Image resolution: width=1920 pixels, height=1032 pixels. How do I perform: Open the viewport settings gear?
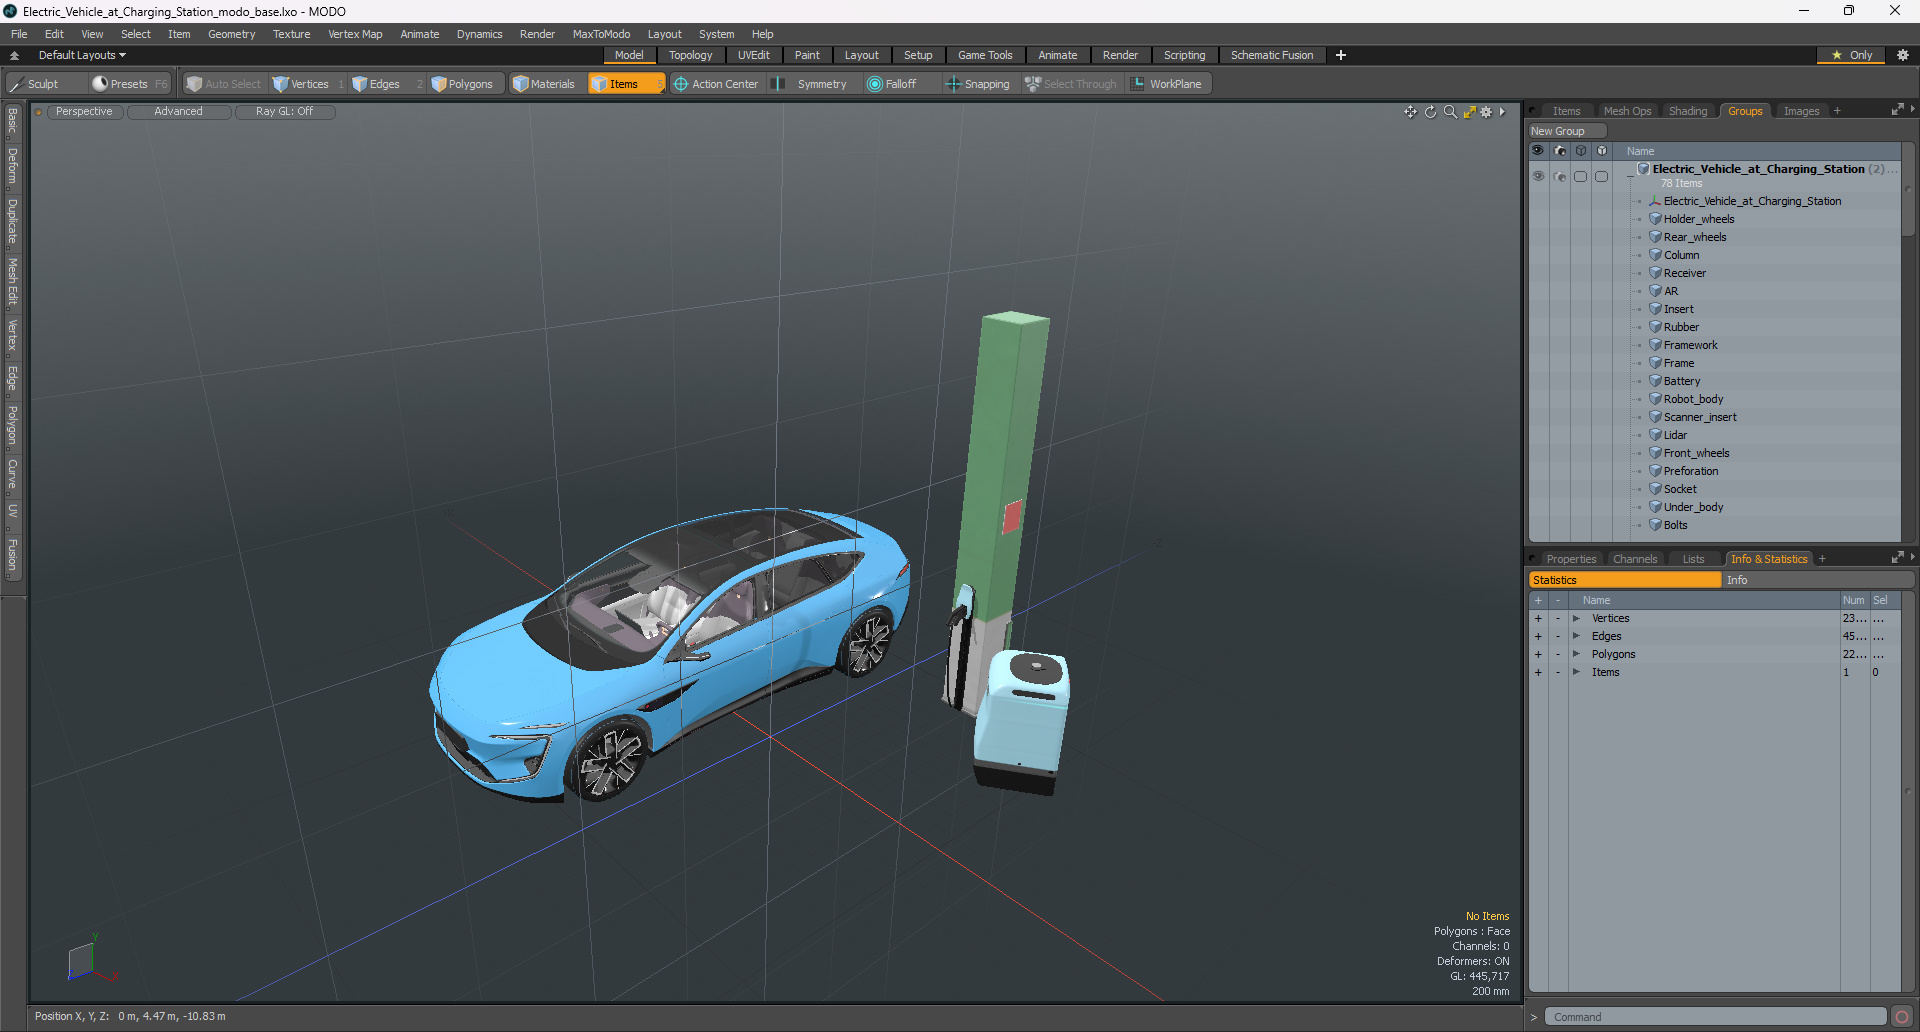click(1486, 112)
